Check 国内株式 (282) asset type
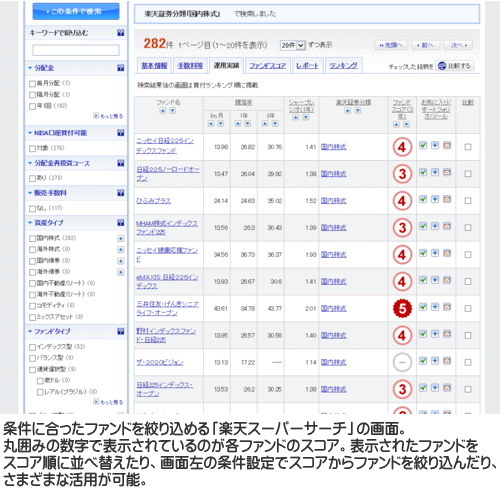This screenshot has width=500, height=495. tap(32, 238)
